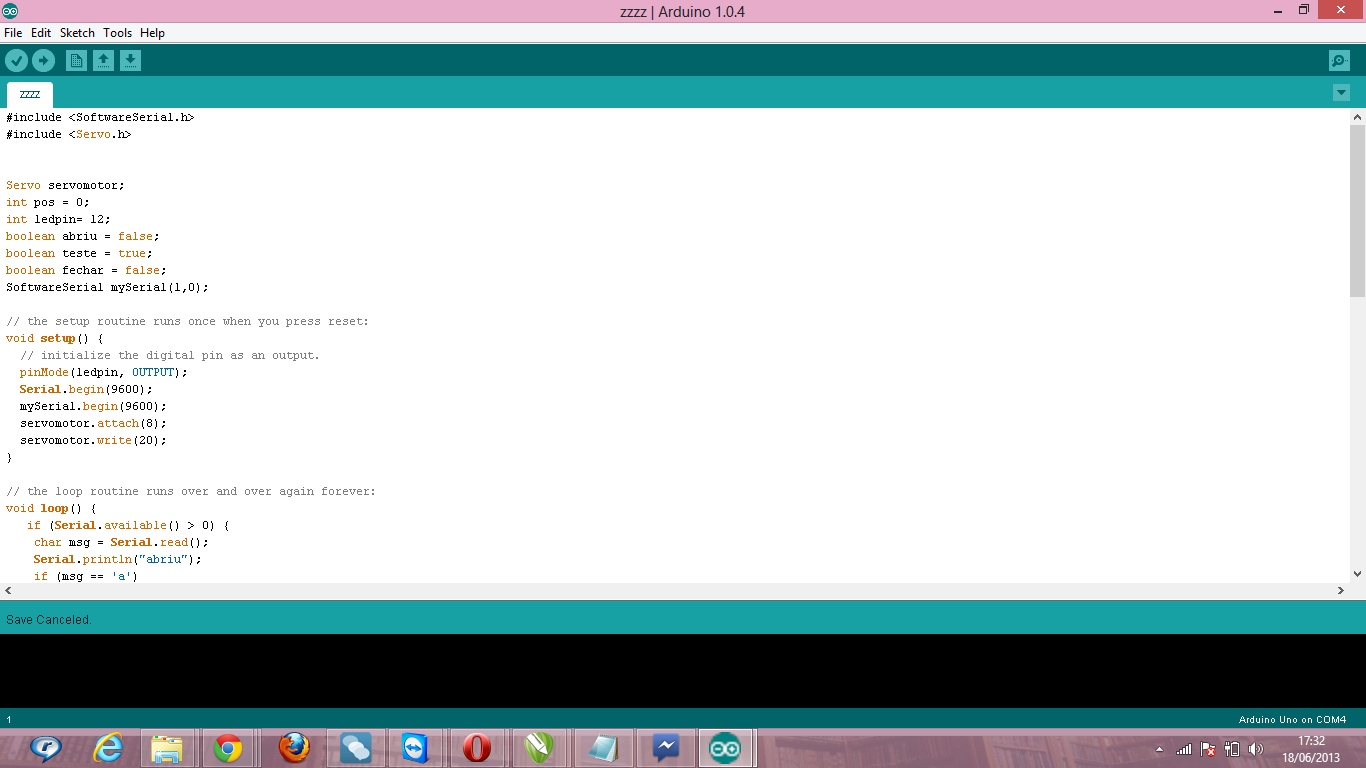Open the Help menu
Viewport: 1366px width, 768px height.
coord(152,33)
